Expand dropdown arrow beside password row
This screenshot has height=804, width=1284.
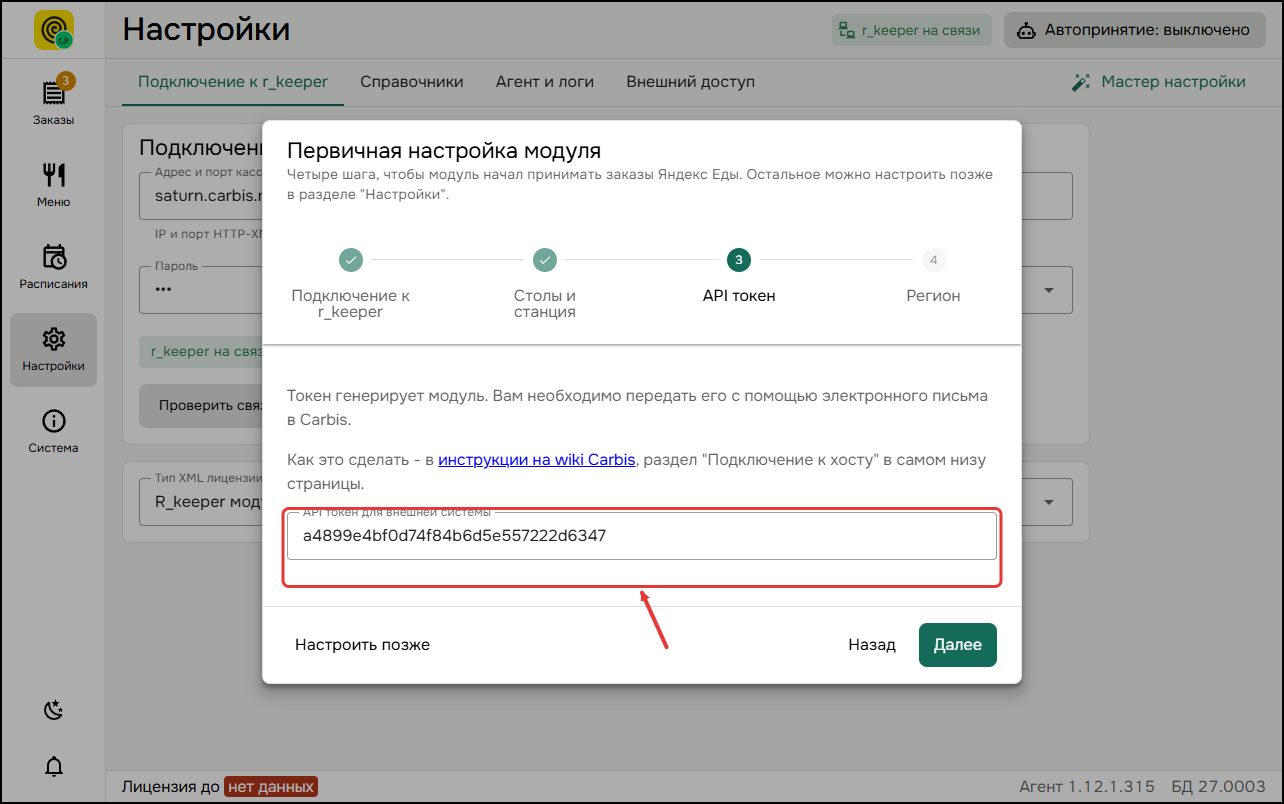(1049, 290)
